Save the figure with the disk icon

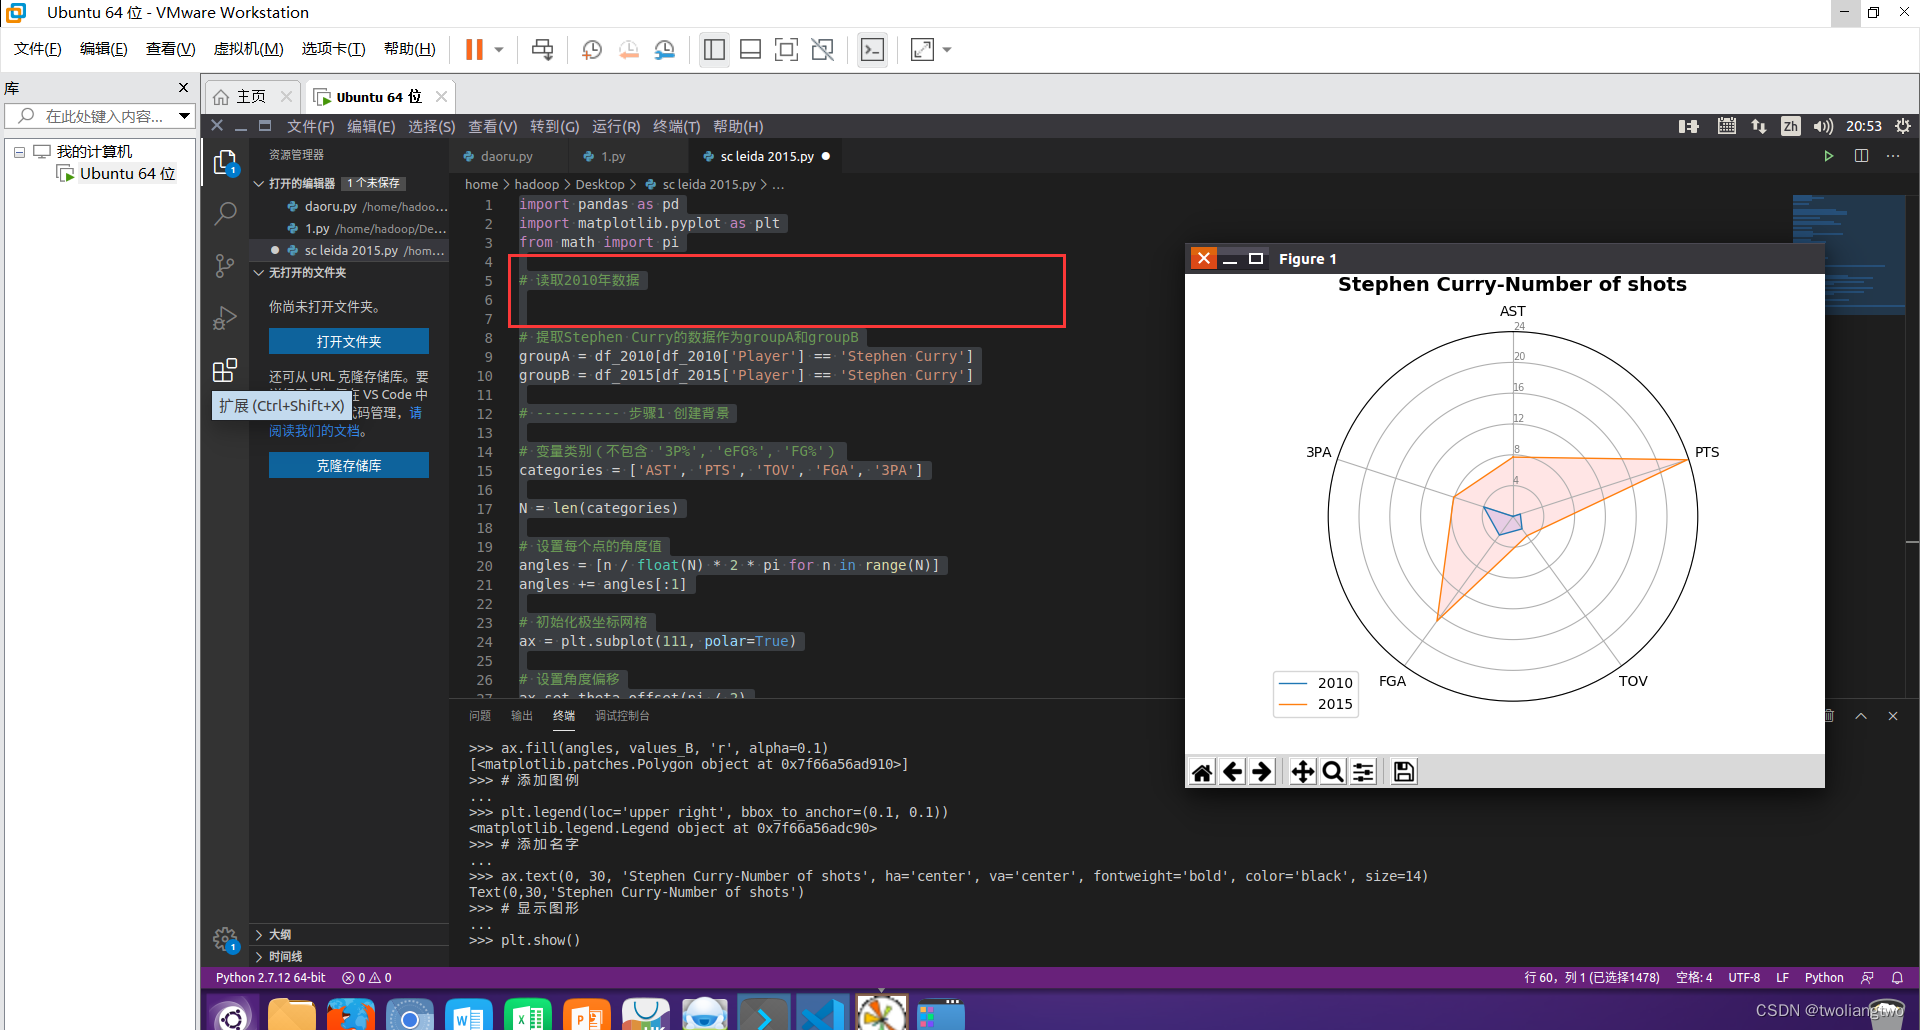pos(1404,772)
